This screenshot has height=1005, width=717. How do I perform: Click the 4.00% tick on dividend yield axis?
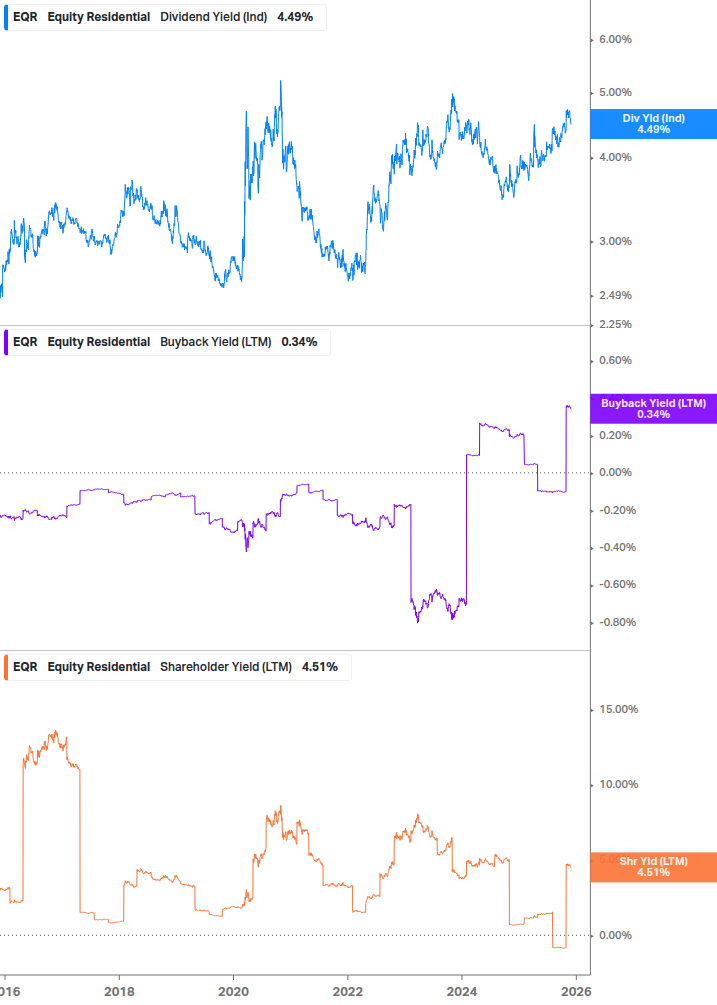point(615,158)
